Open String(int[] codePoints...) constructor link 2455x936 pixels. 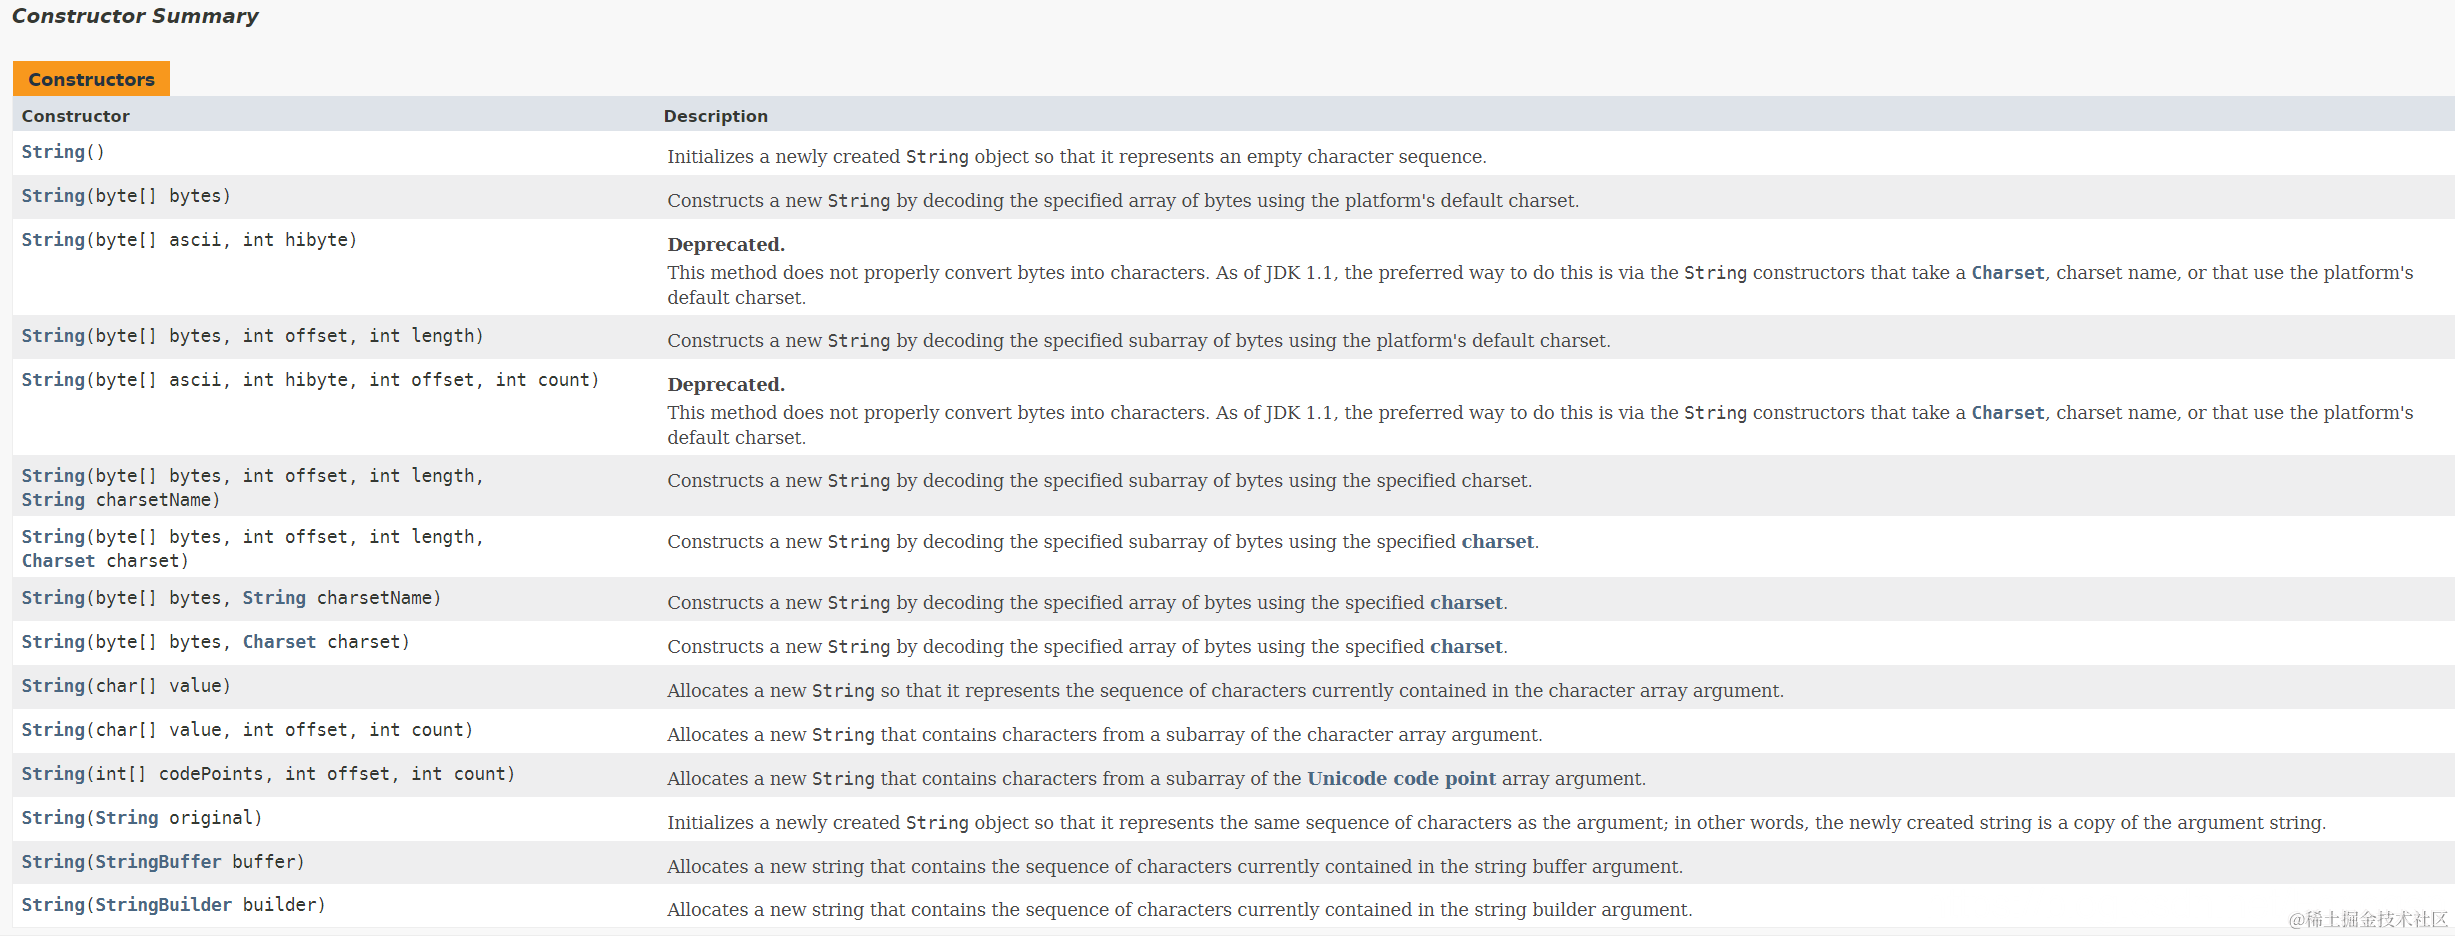[53, 774]
